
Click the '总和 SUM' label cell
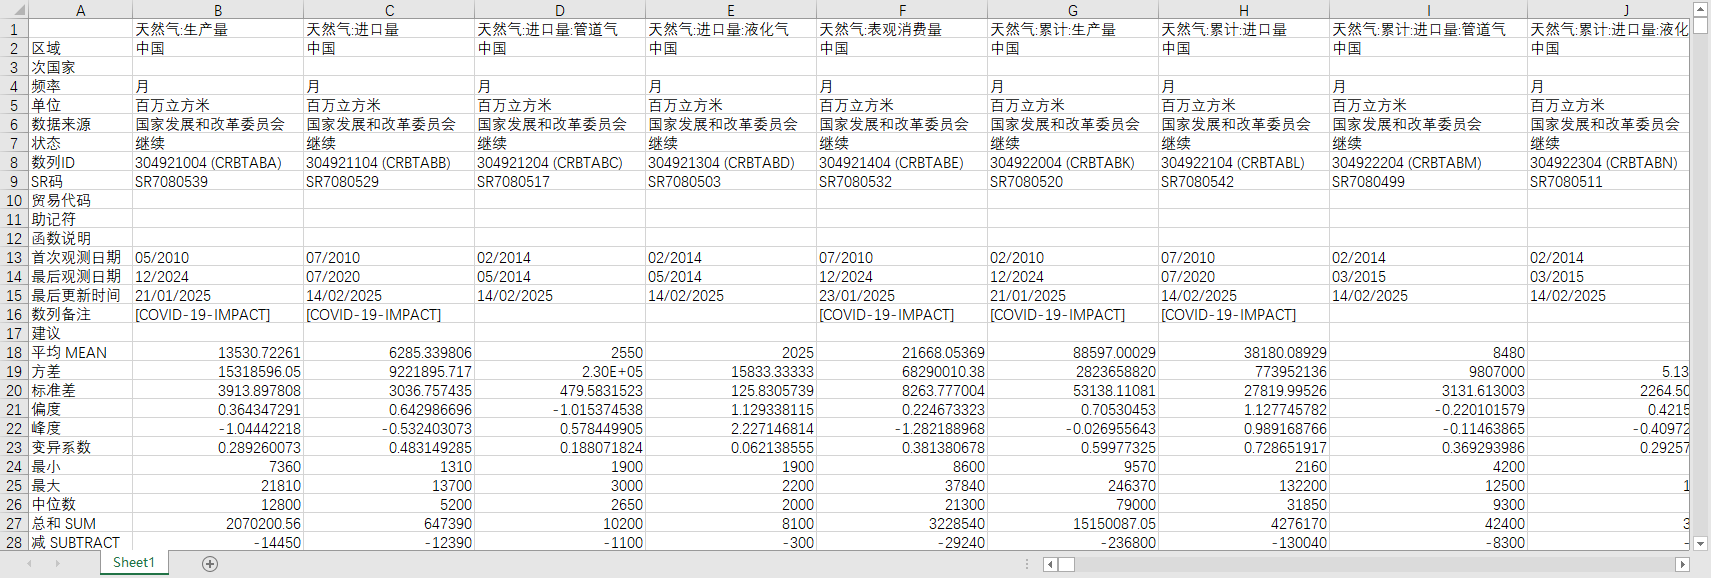(x=80, y=523)
